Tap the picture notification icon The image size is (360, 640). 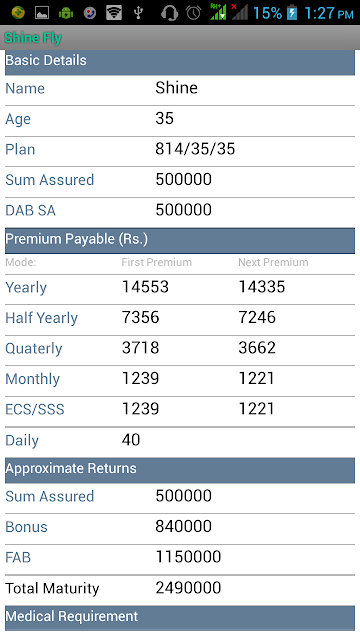pyautogui.click(x=42, y=13)
